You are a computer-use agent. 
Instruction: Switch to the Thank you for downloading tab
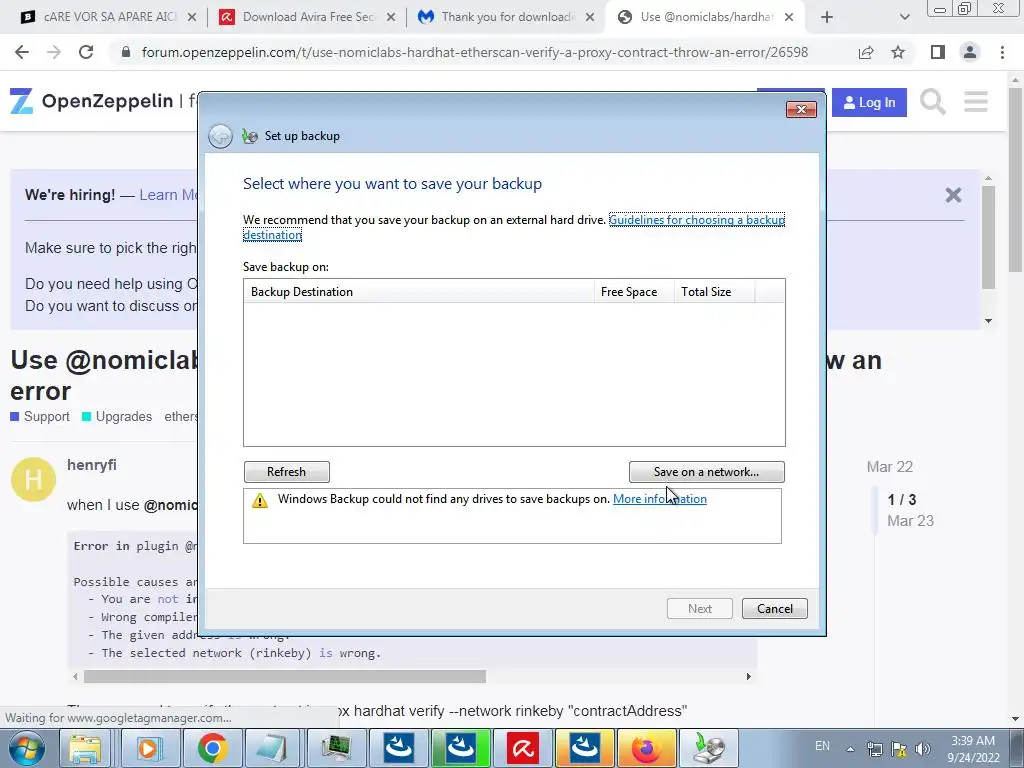508,17
